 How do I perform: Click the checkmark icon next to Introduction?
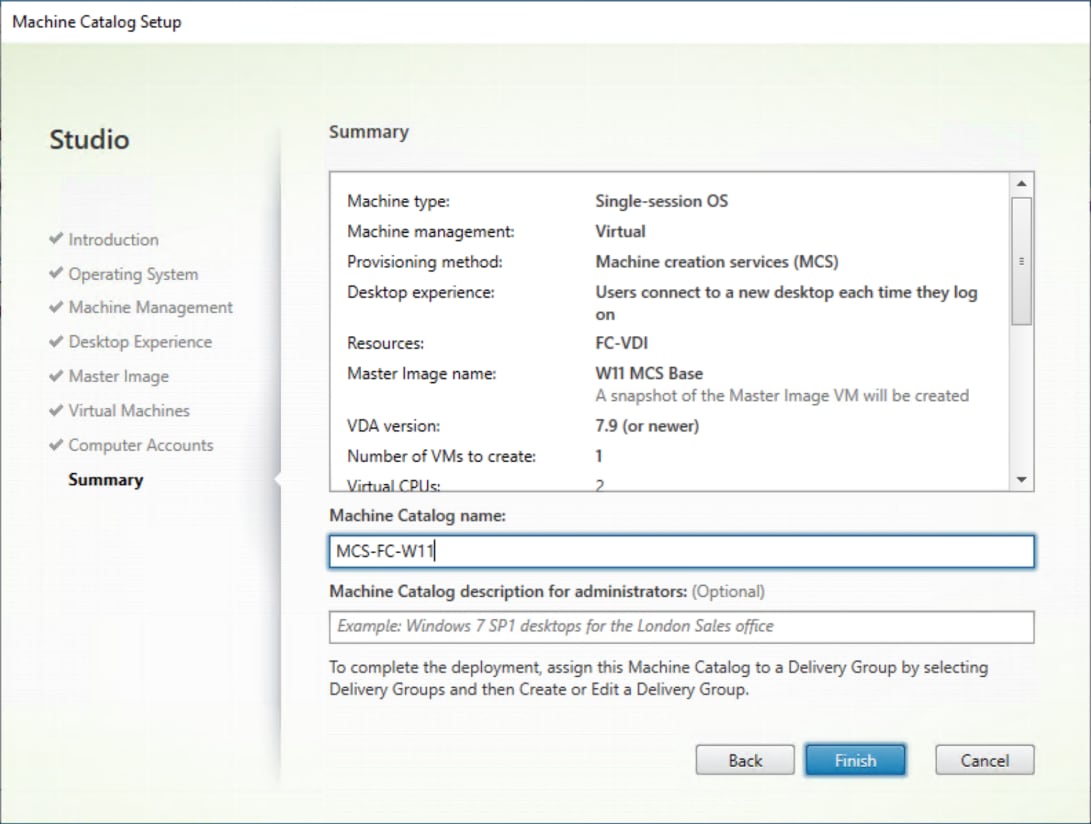tap(56, 239)
